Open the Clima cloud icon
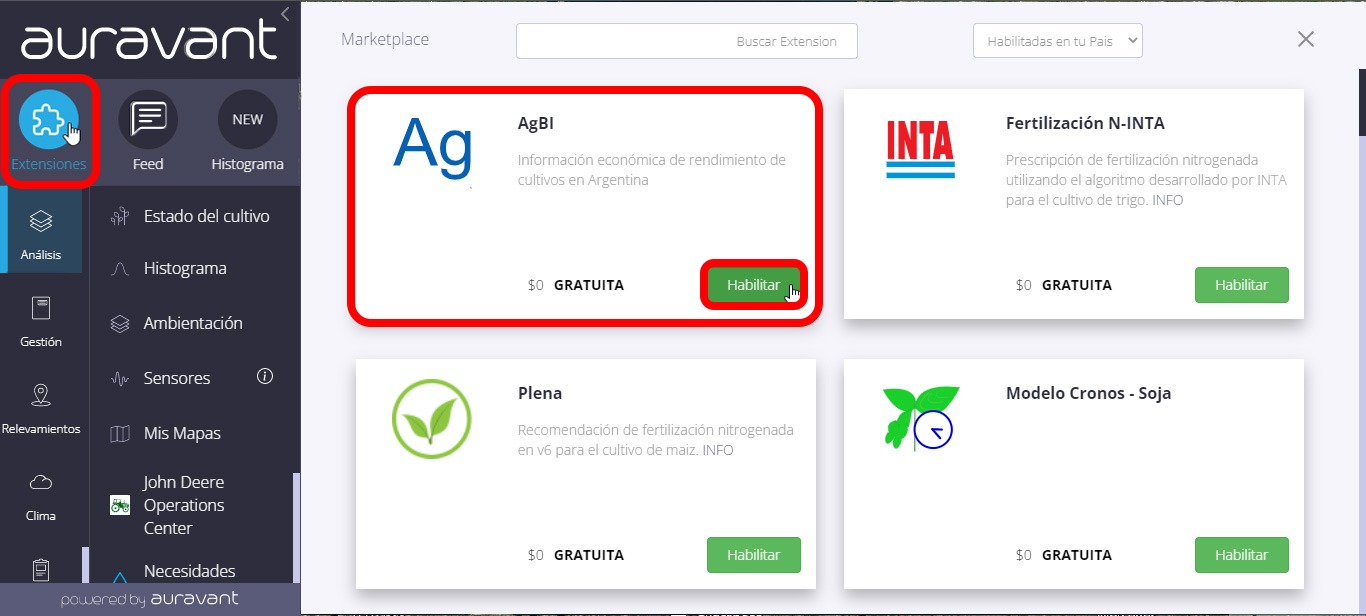Viewport: 1366px width, 616px height. coord(41,483)
